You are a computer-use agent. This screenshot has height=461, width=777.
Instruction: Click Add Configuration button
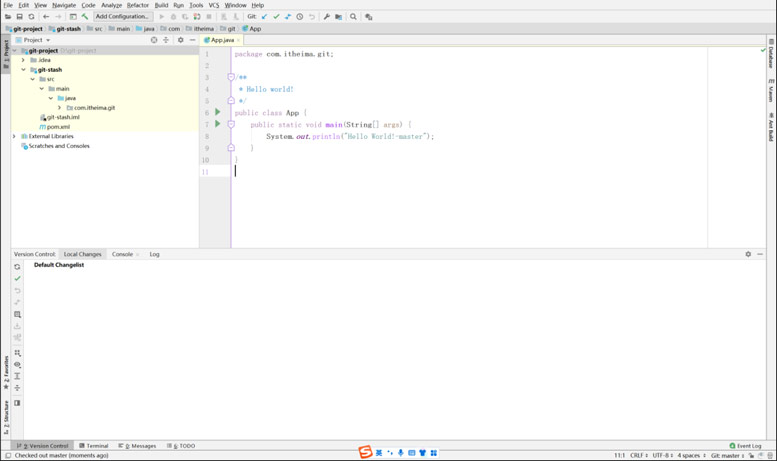pyautogui.click(x=122, y=16)
